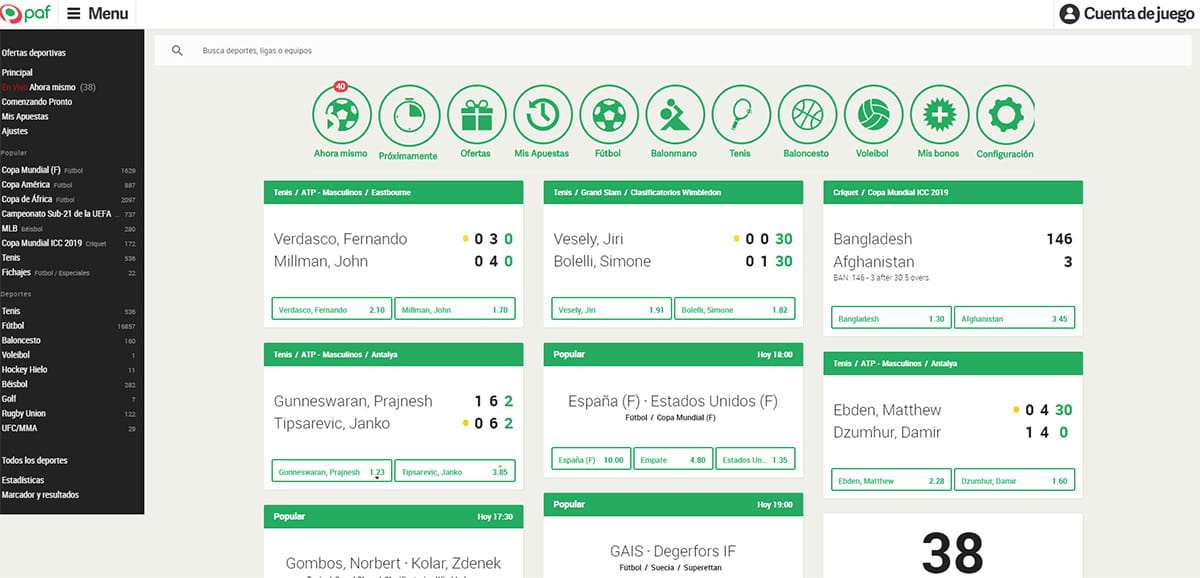Viewport: 1200px width, 578px height.
Task: Open the hamburger Menu
Action: pos(98,14)
